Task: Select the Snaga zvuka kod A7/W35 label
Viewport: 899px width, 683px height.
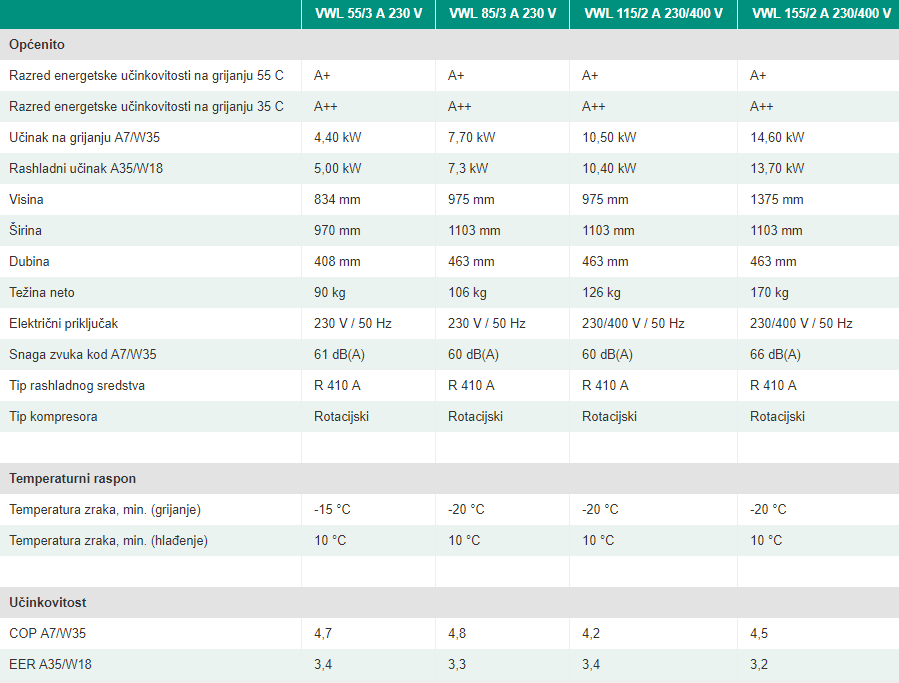Action: click(x=83, y=354)
